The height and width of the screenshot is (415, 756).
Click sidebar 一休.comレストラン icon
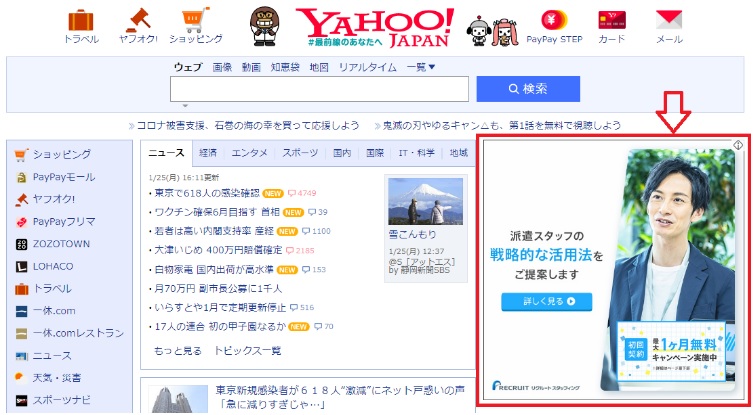(21, 334)
